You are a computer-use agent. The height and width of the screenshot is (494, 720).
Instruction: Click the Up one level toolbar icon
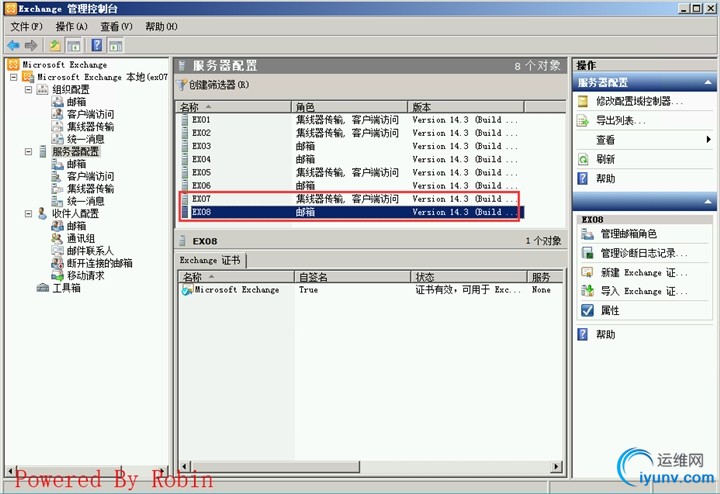coord(55,45)
